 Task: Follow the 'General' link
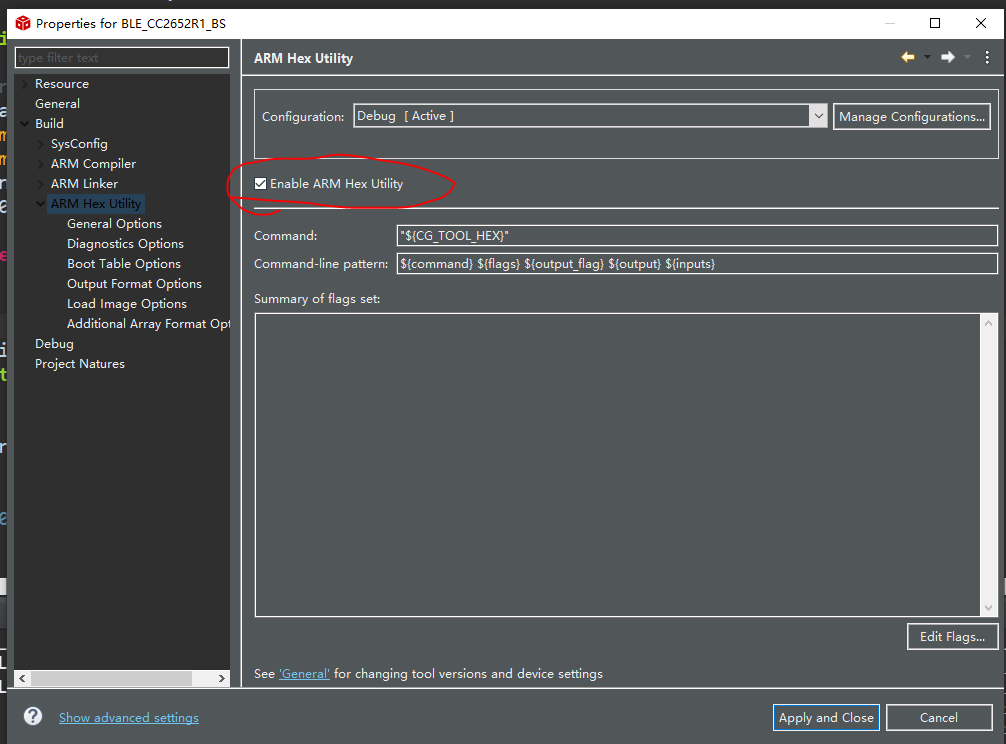(304, 674)
